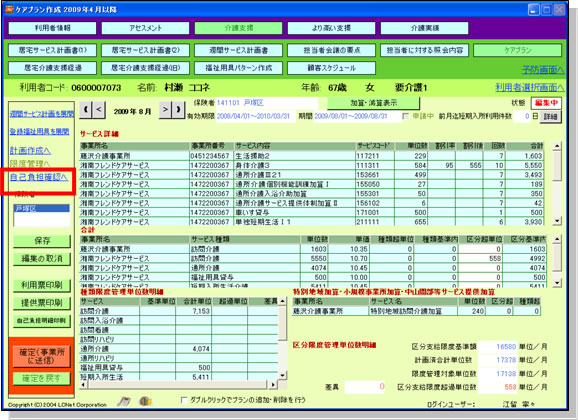Click the up arrow of 合計 table scrollbar
The height and width of the screenshot is (420, 578).
tap(557, 240)
